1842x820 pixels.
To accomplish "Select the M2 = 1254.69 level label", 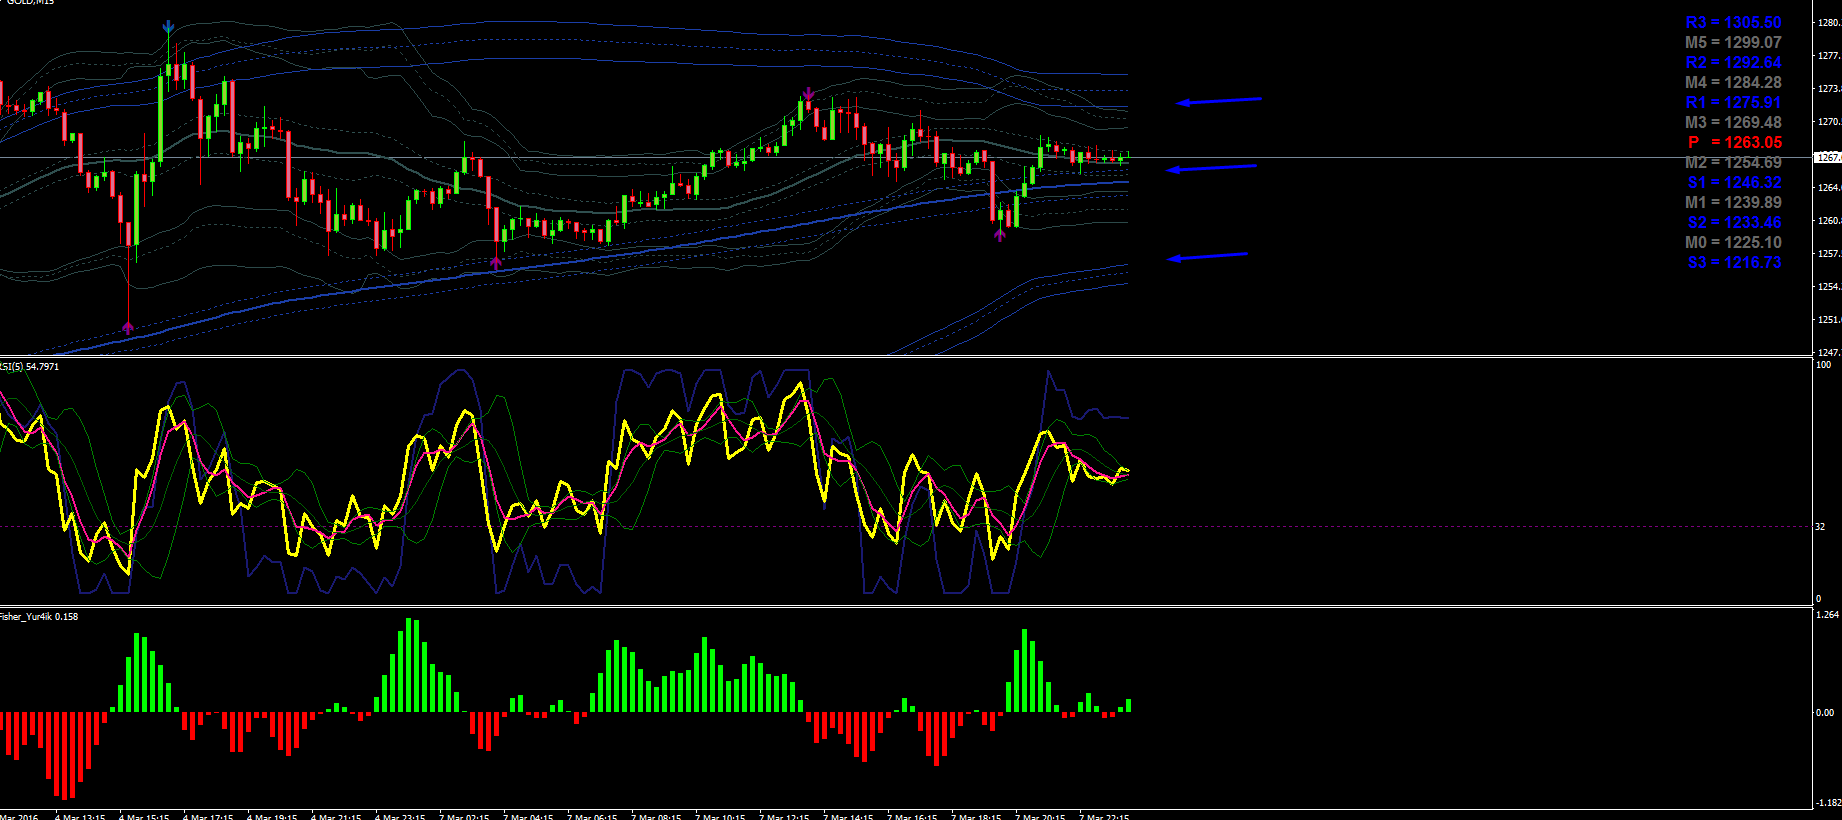I will (1733, 162).
